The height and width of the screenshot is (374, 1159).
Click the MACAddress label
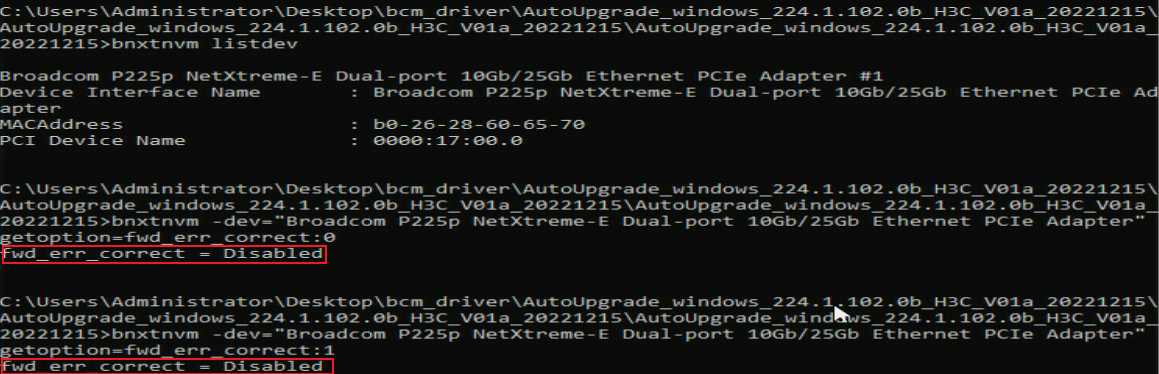pos(61,124)
